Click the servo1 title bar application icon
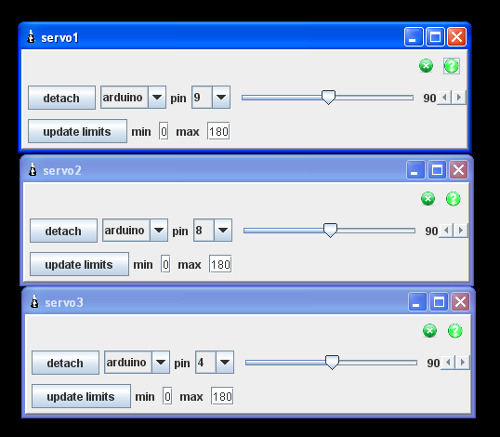 tap(31, 37)
